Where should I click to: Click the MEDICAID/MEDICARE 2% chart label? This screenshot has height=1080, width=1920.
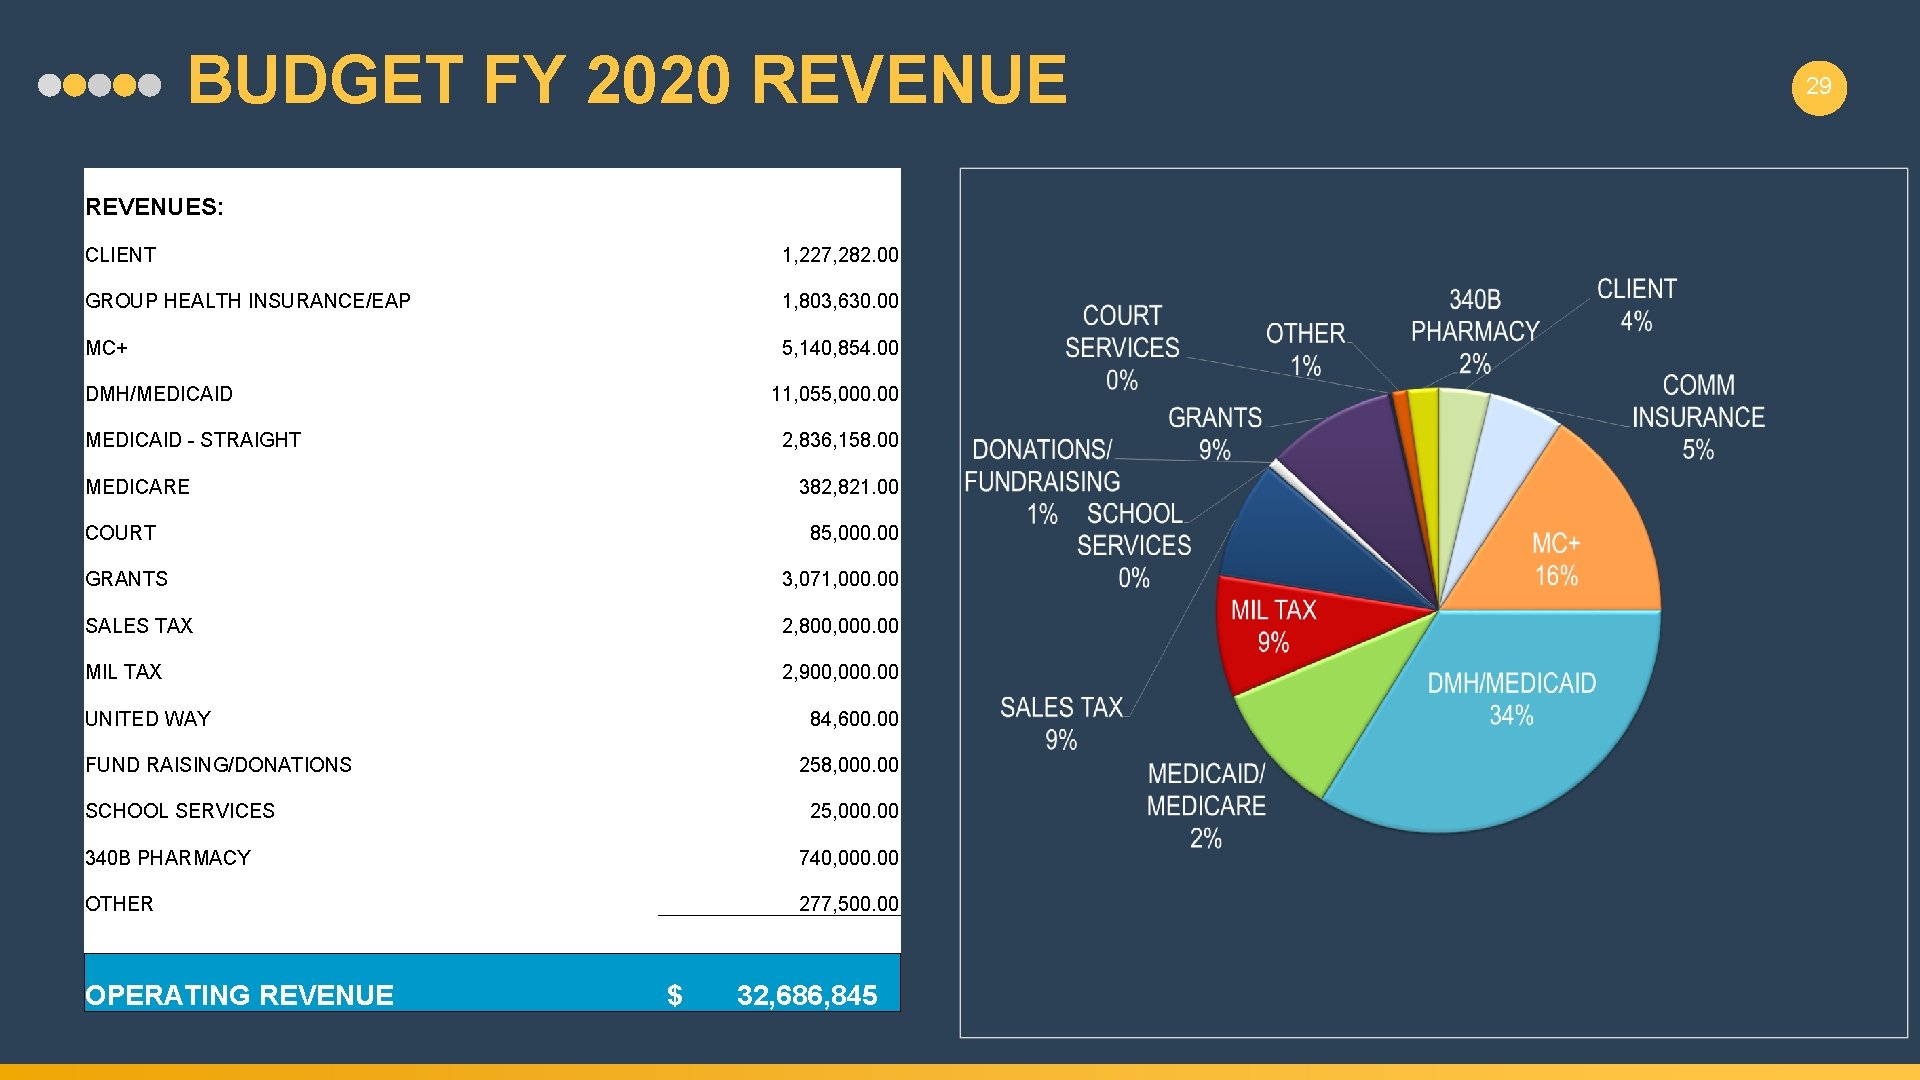tap(1206, 805)
